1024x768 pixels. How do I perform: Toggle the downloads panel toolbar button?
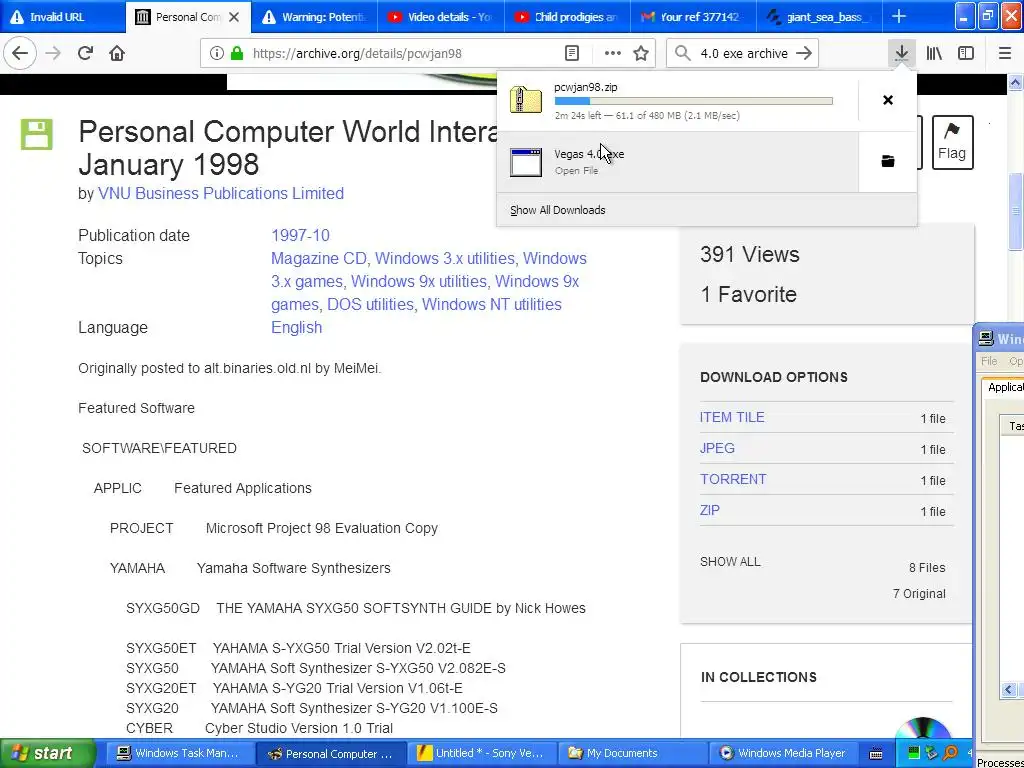click(901, 54)
